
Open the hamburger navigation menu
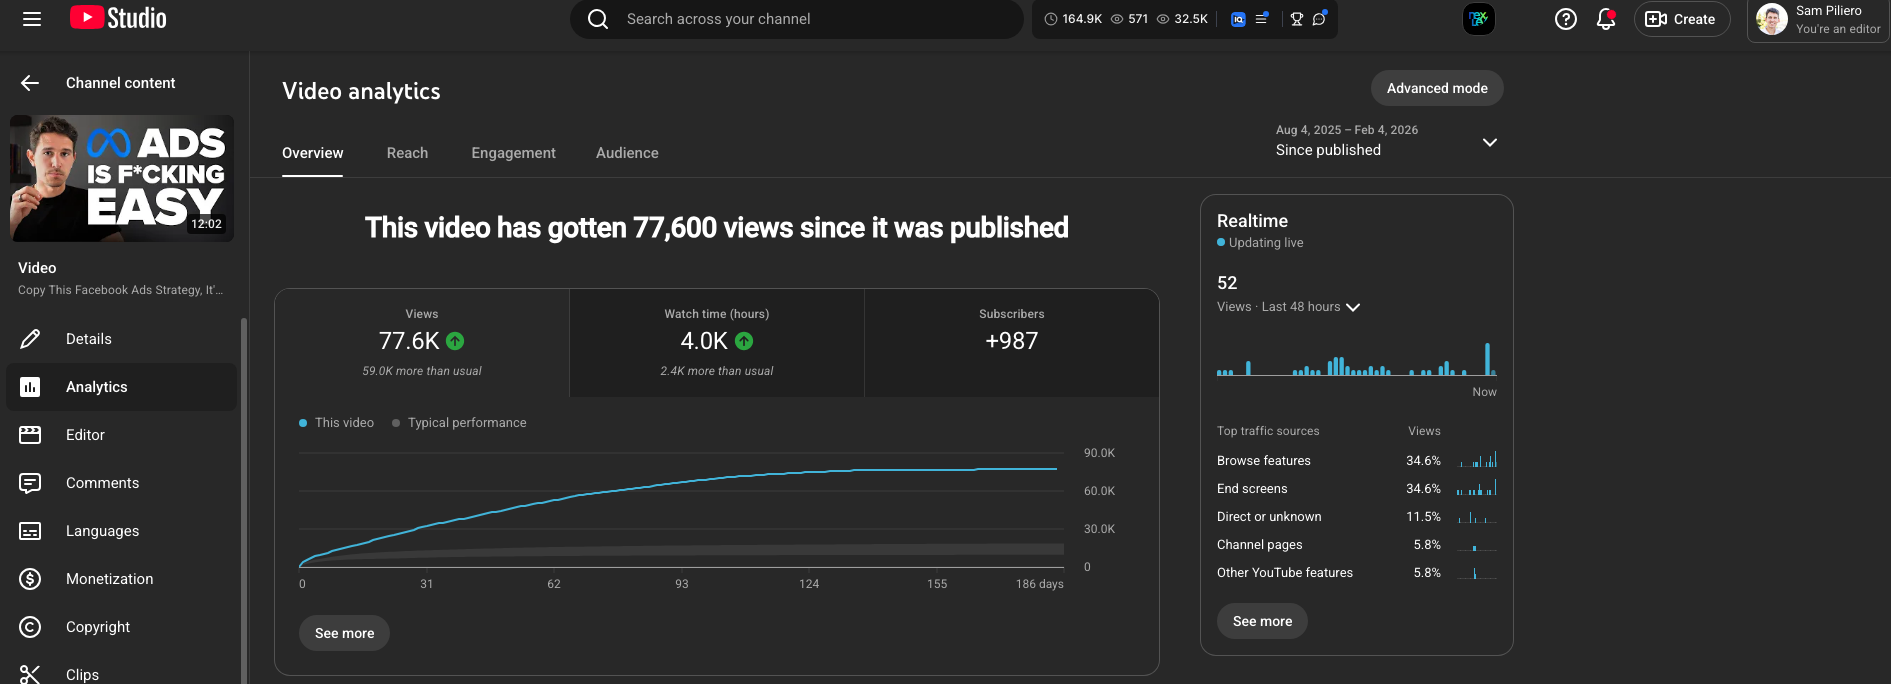(32, 19)
